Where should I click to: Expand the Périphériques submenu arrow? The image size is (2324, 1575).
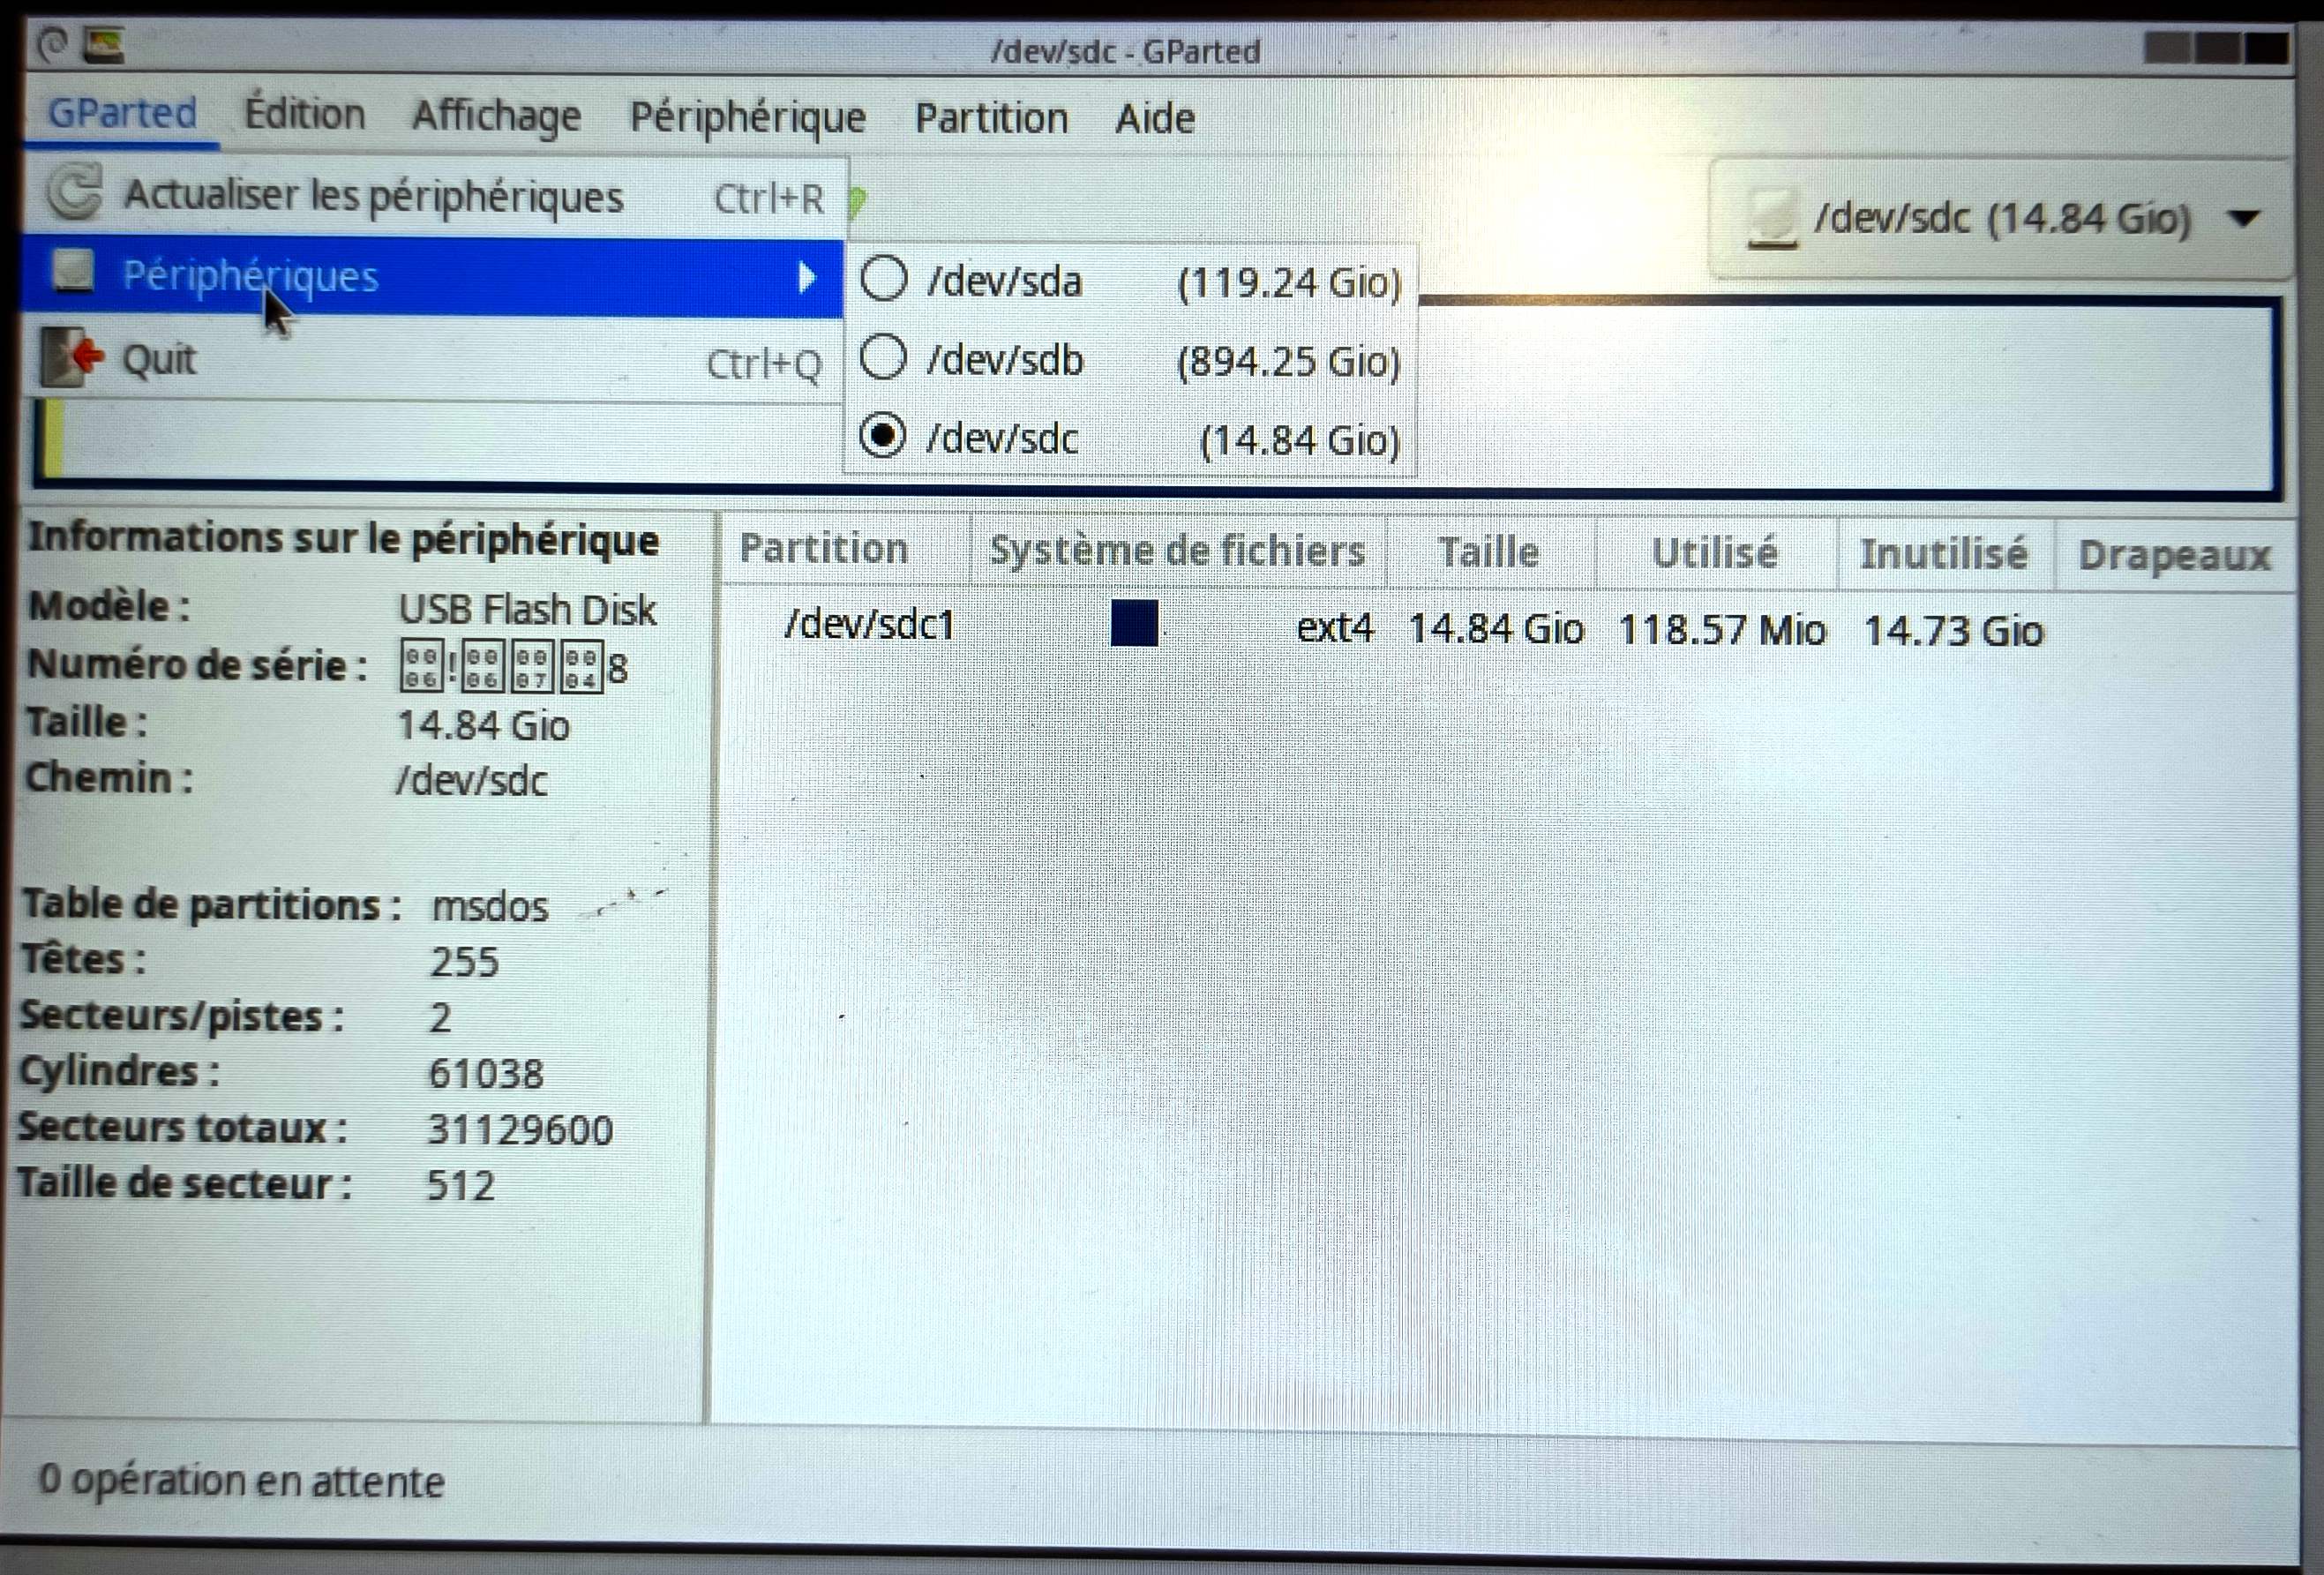click(806, 276)
